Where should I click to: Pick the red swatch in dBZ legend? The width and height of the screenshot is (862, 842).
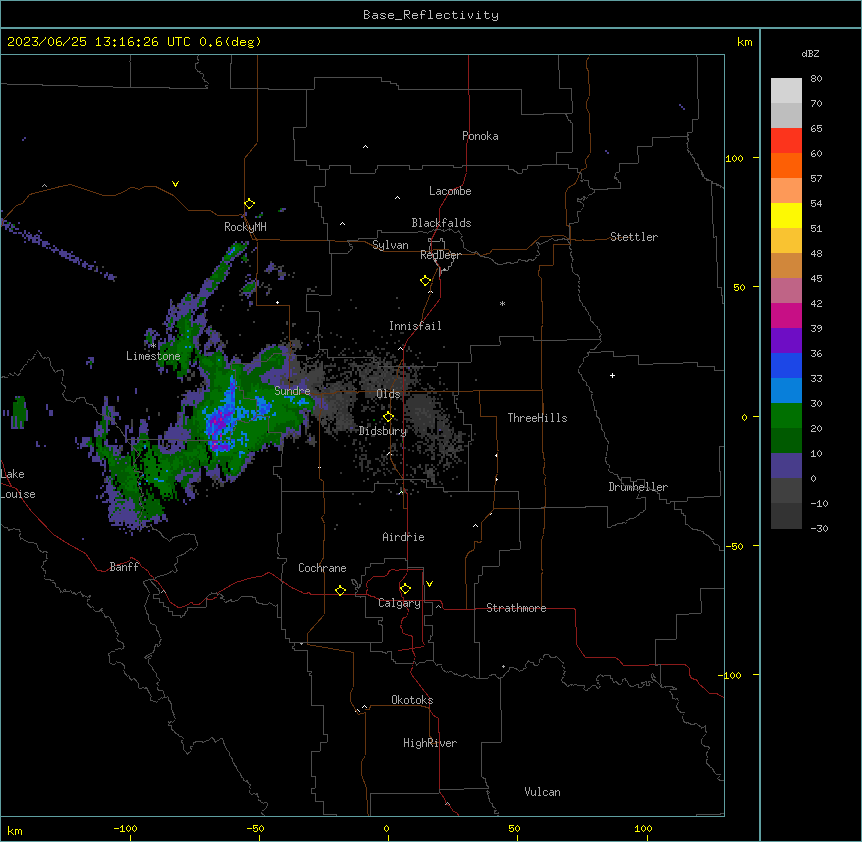coord(786,140)
